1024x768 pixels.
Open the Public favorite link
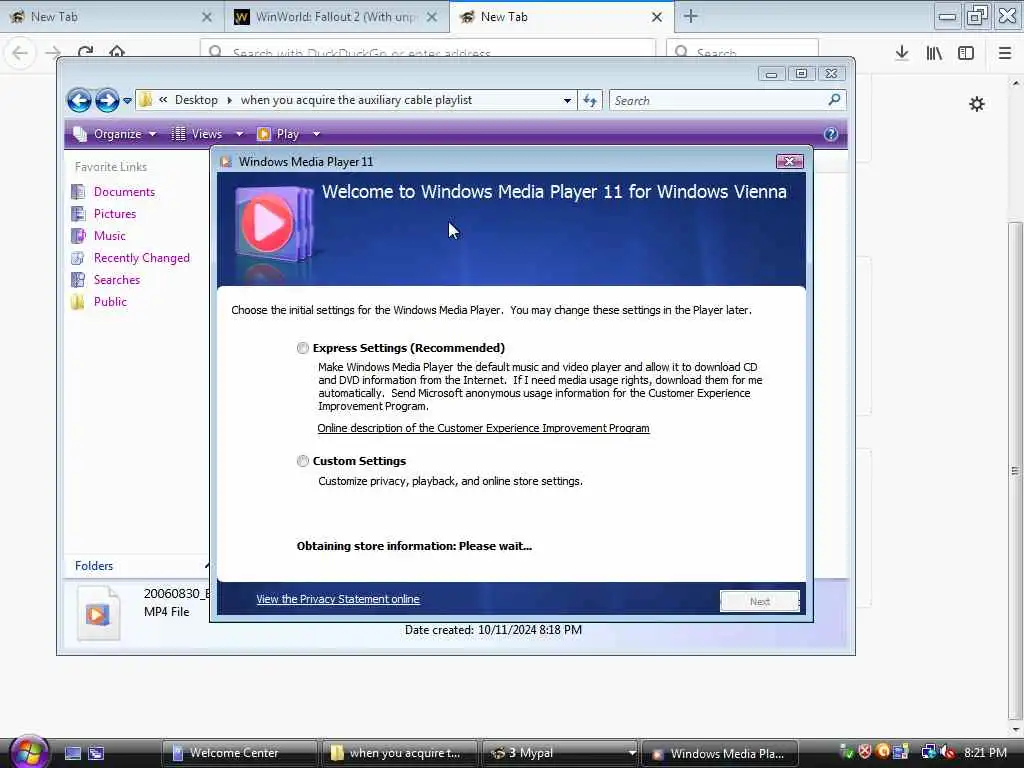pyautogui.click(x=110, y=302)
